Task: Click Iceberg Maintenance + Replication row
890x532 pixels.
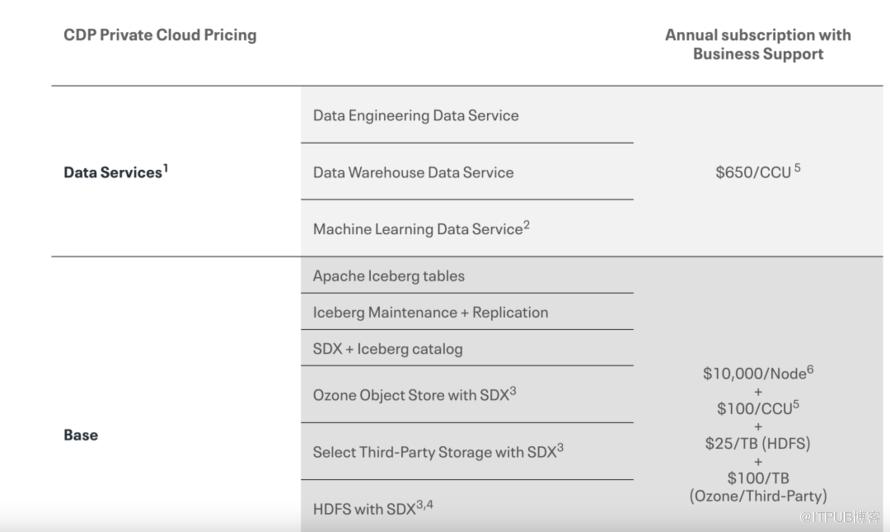Action: click(x=430, y=312)
